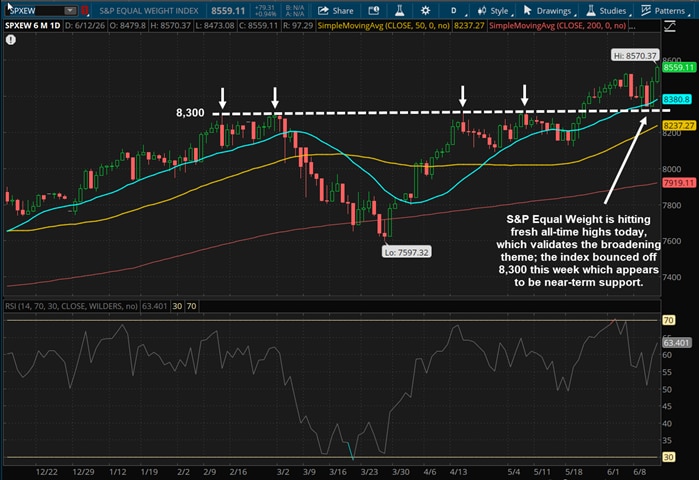The width and height of the screenshot is (699, 480).
Task: Click the RSI 30 oversold label
Action: pos(177,306)
